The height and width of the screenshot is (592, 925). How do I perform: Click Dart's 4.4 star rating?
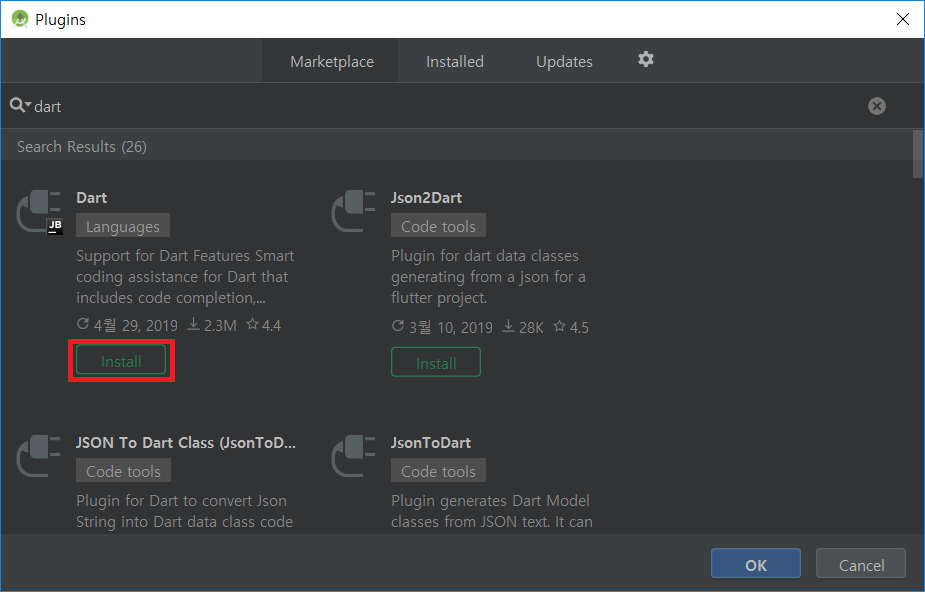pyautogui.click(x=264, y=325)
